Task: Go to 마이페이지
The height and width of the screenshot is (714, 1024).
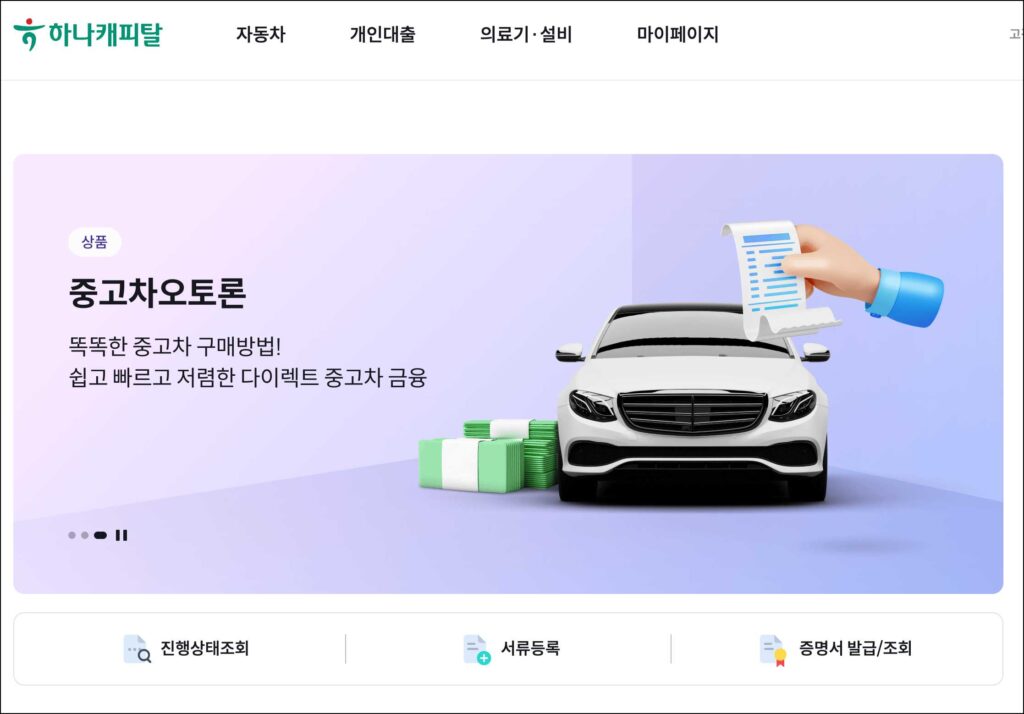Action: point(678,34)
